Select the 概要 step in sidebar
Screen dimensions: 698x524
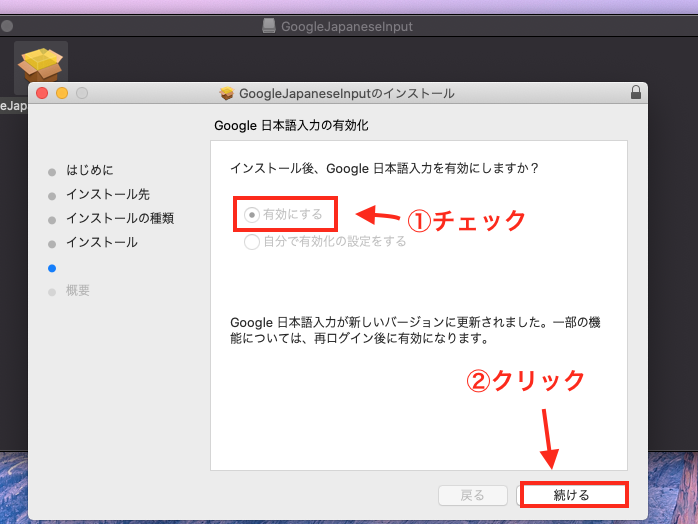[78, 290]
